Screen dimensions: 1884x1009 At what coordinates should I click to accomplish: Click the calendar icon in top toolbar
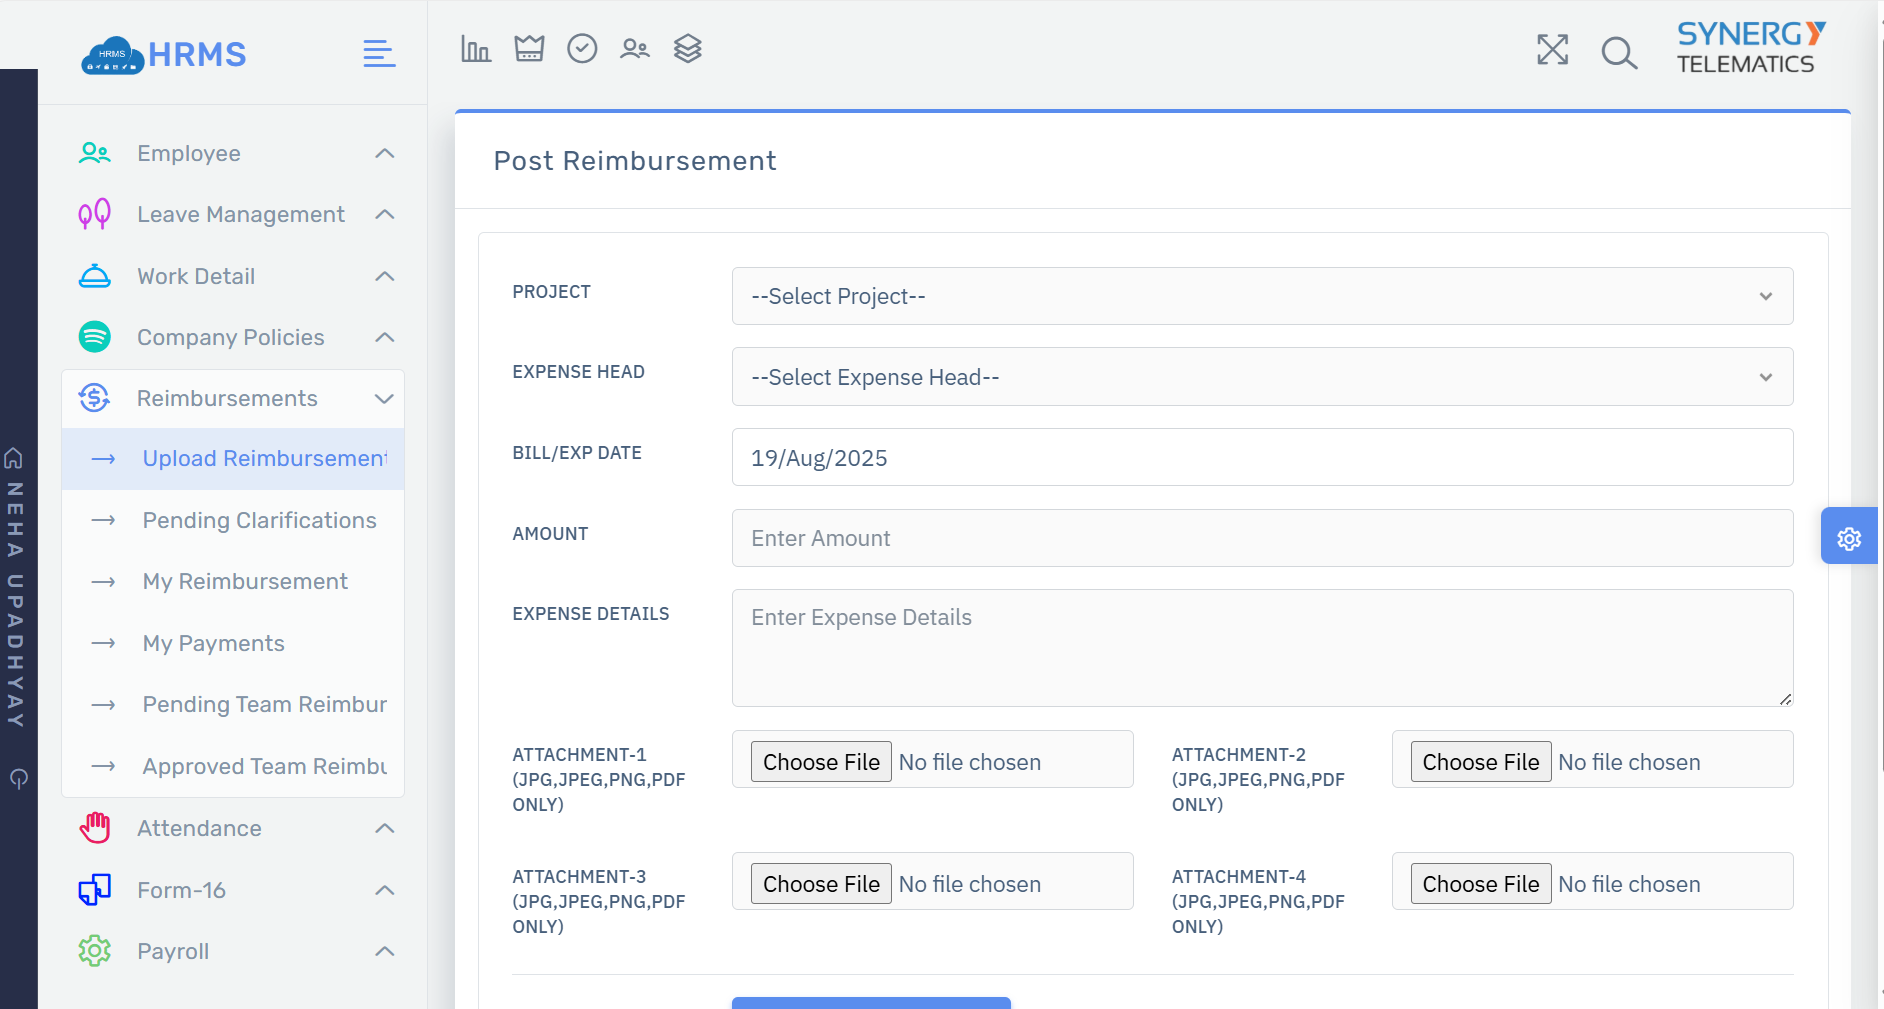coord(529,49)
